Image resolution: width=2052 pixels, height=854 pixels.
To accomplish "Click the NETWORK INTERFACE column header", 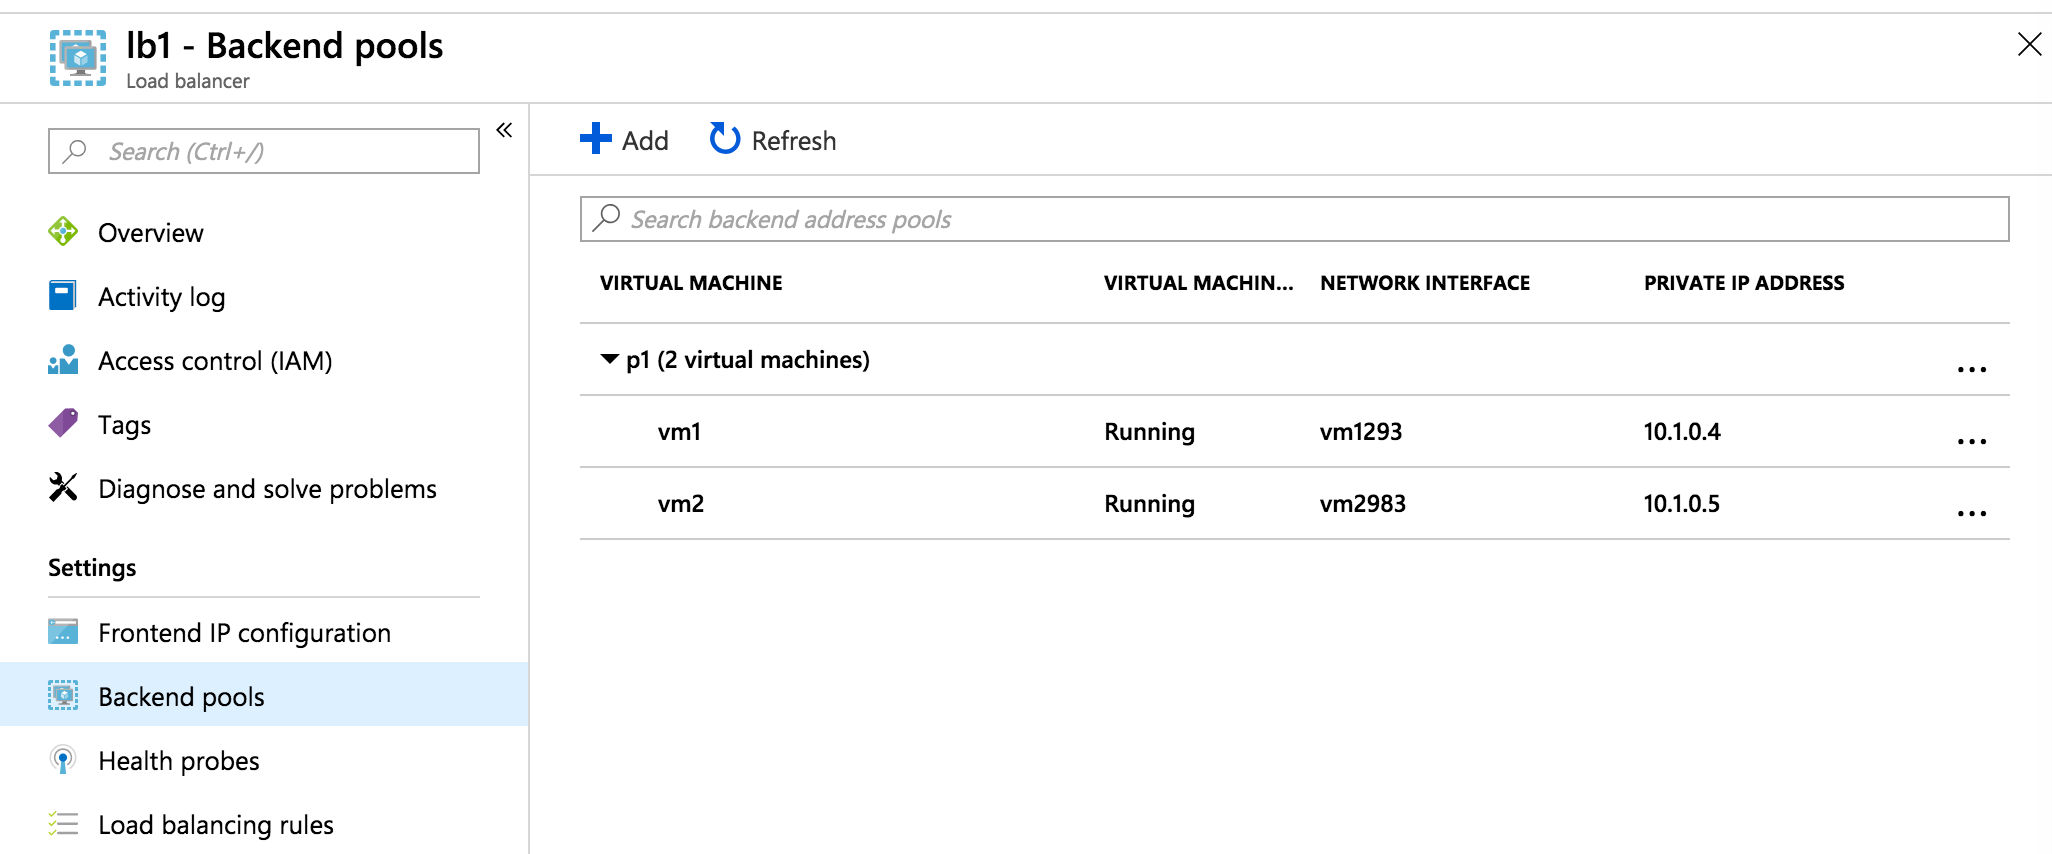I will (x=1425, y=283).
